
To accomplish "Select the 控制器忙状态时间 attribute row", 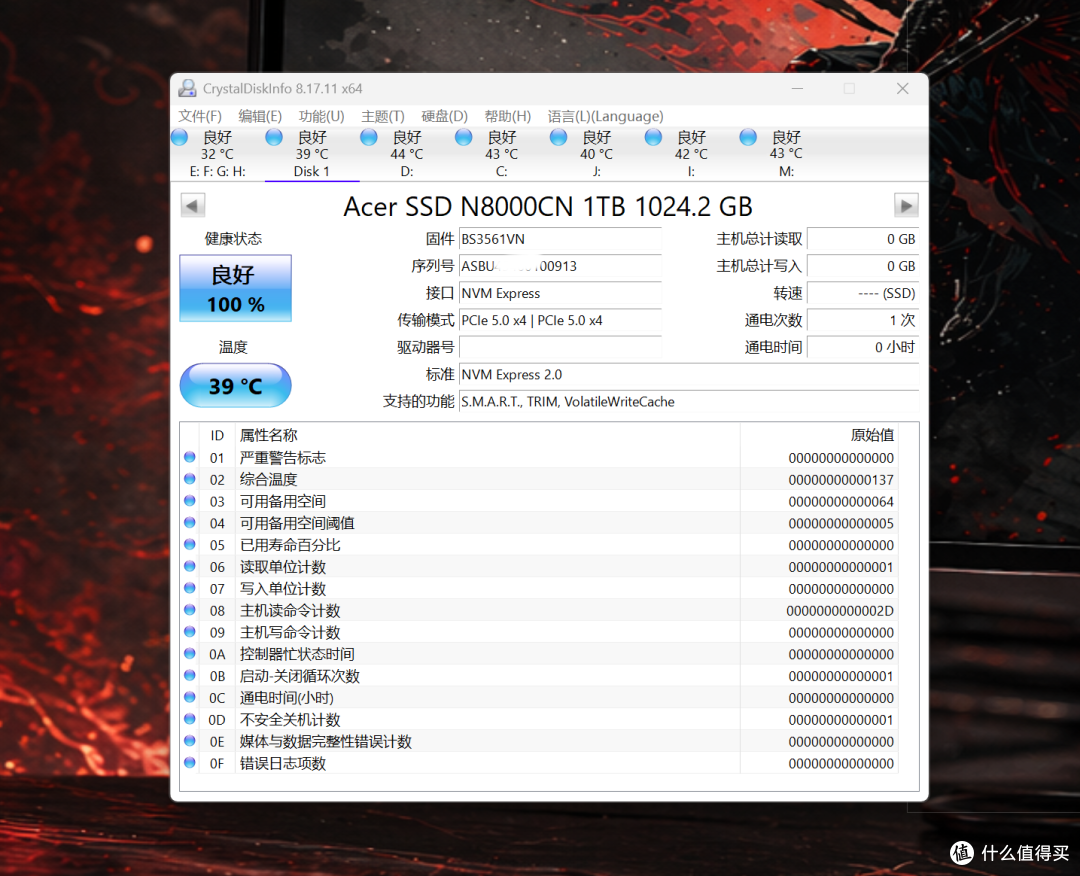I will (539, 654).
